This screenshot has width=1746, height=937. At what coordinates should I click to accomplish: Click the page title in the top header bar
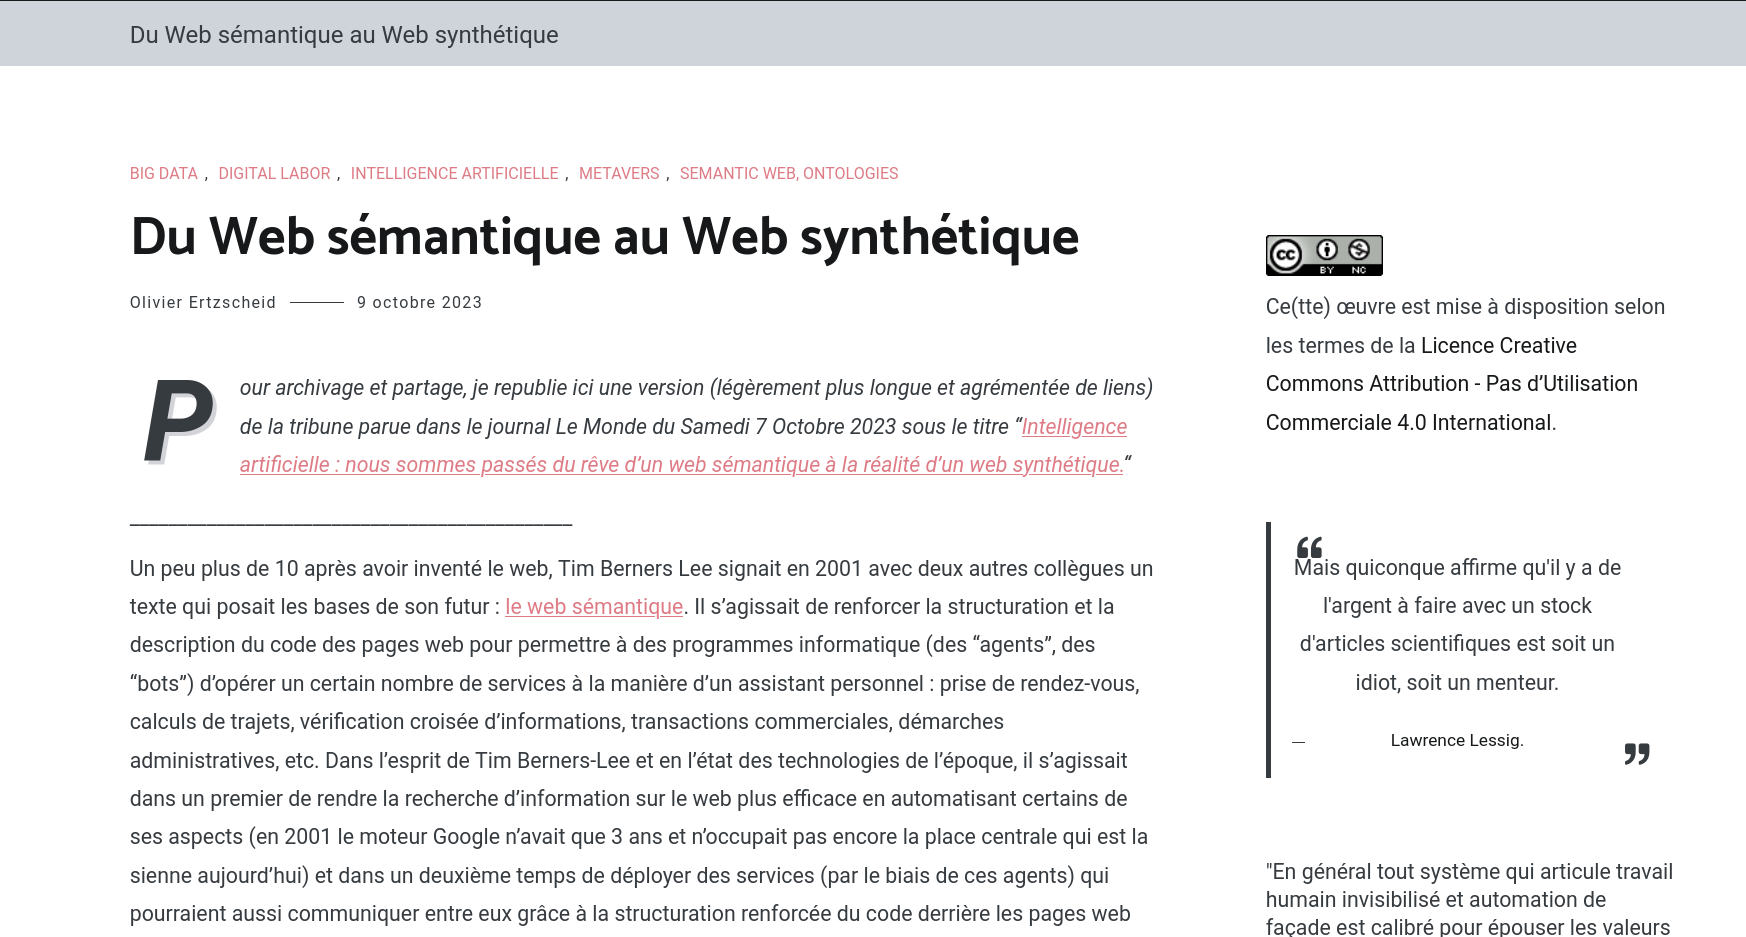[344, 35]
